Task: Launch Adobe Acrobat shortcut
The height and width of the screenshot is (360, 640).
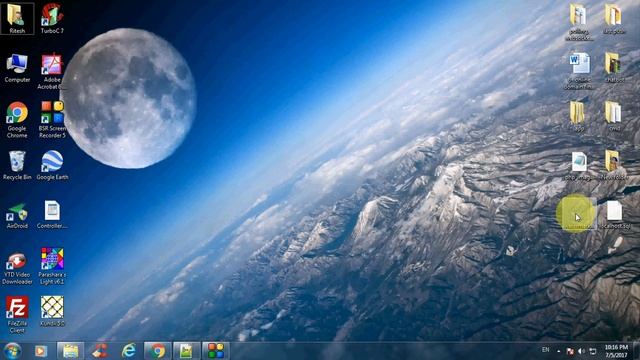Action: click(x=52, y=71)
